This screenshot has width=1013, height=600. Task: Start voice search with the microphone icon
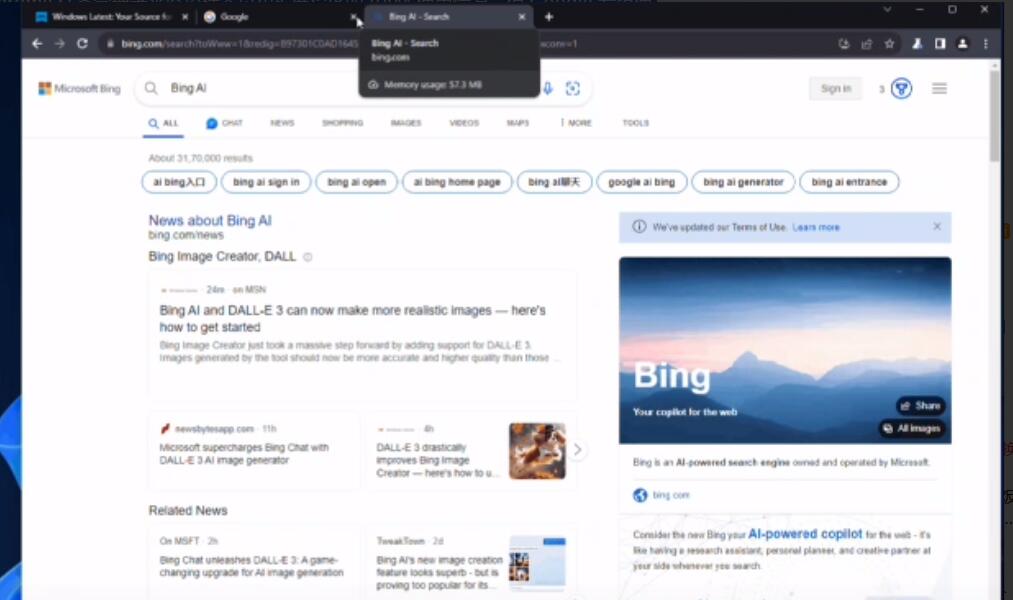(548, 88)
